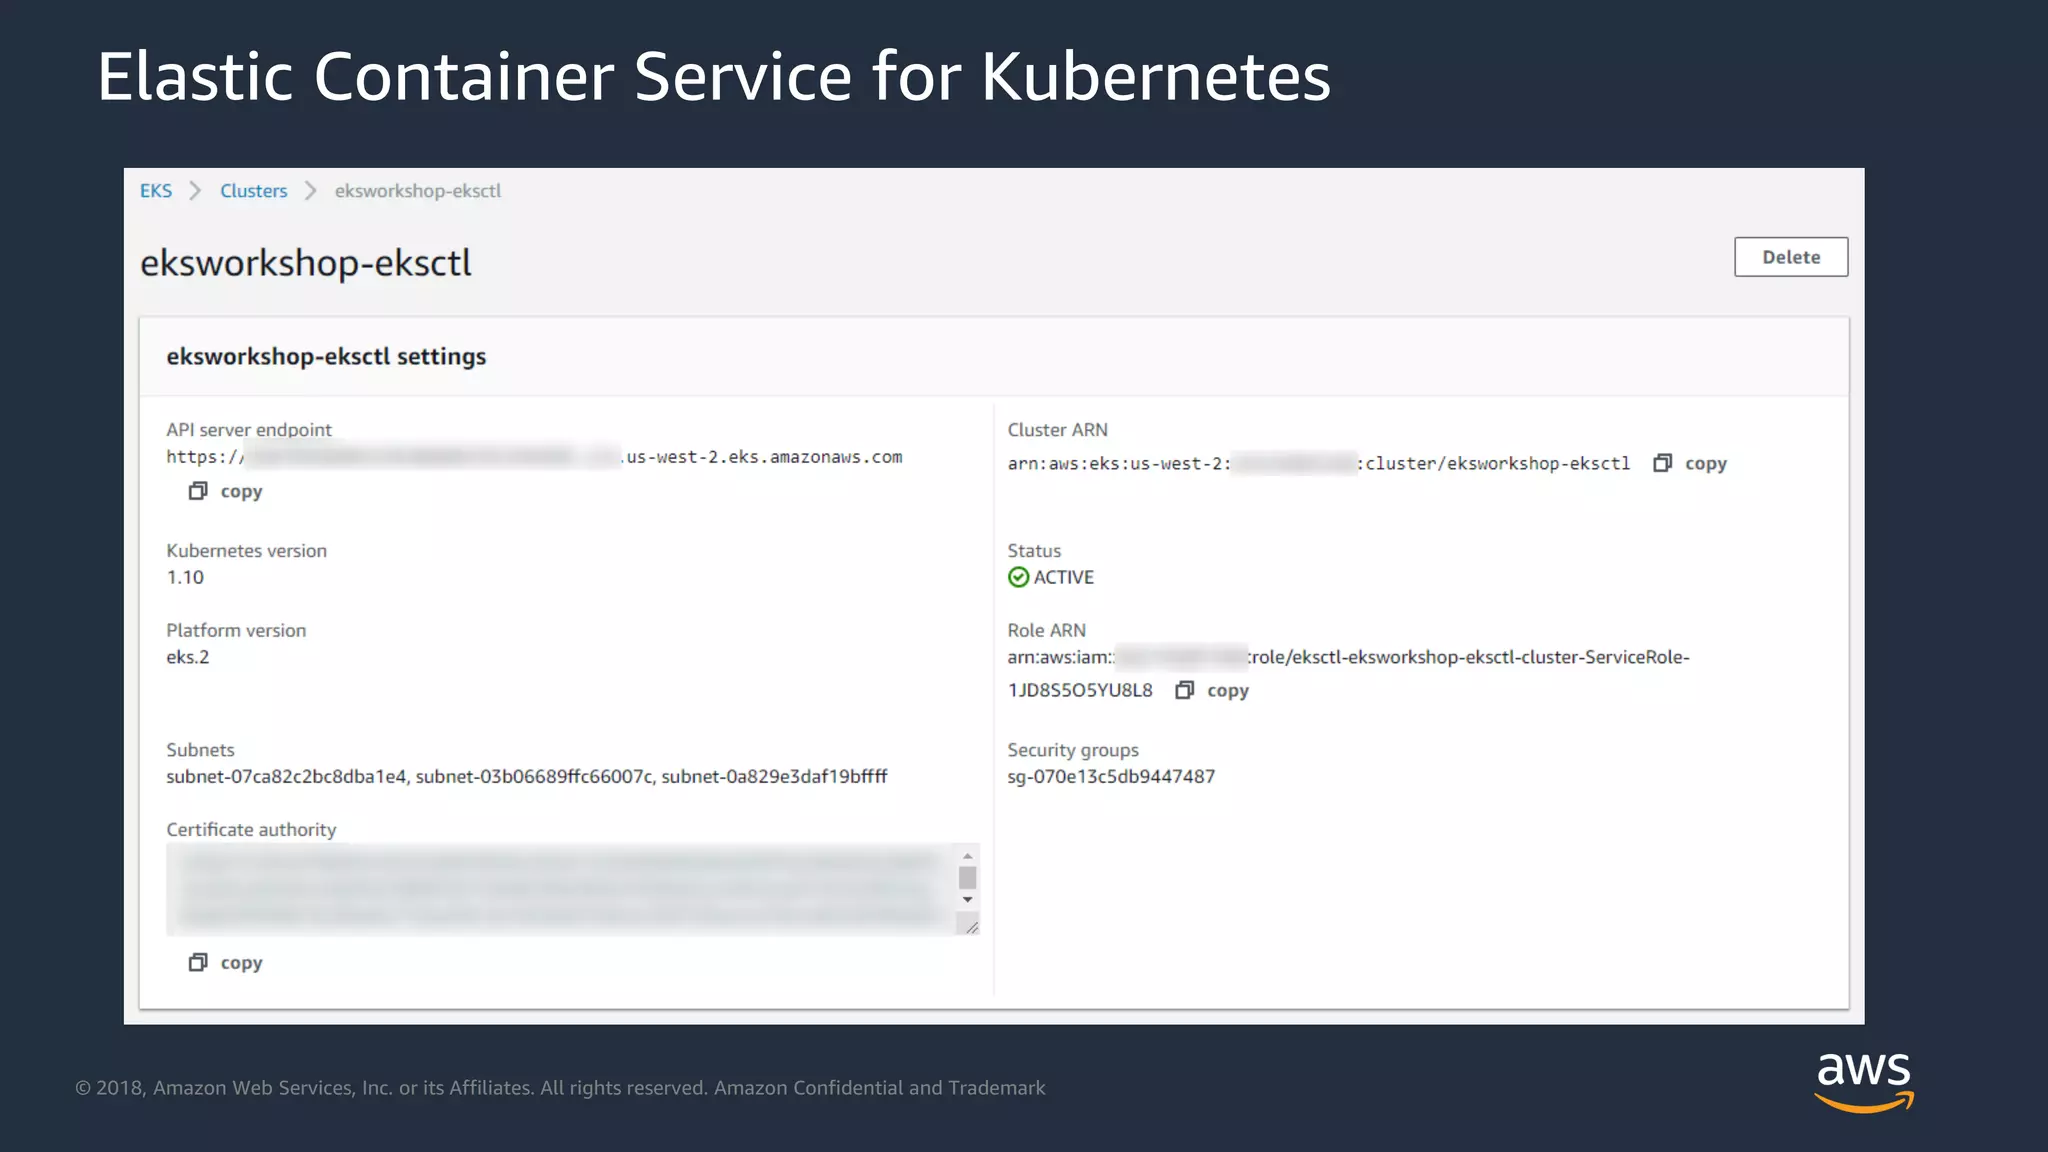
Task: Click the eksworkshop-eksctl settings heading
Action: (326, 356)
